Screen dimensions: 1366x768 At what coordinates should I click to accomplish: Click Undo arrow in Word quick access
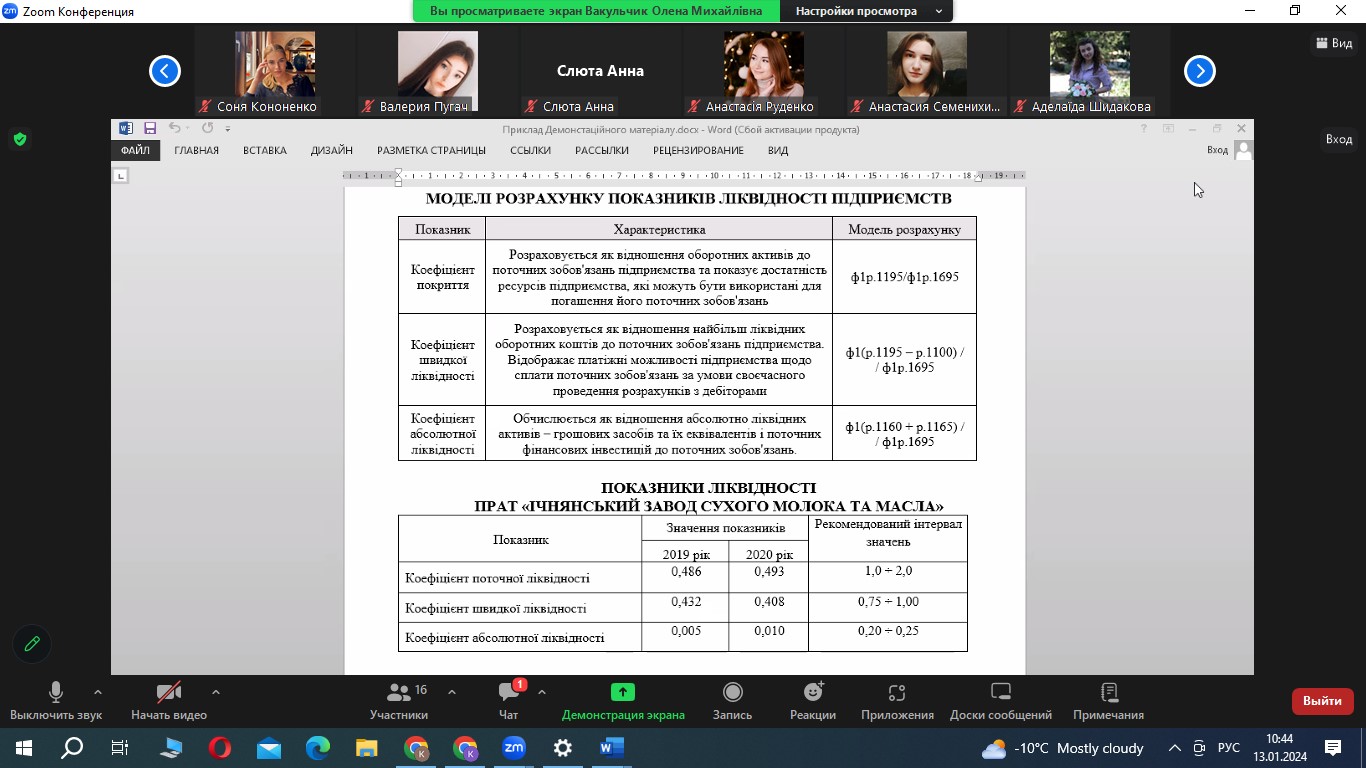tap(175, 128)
